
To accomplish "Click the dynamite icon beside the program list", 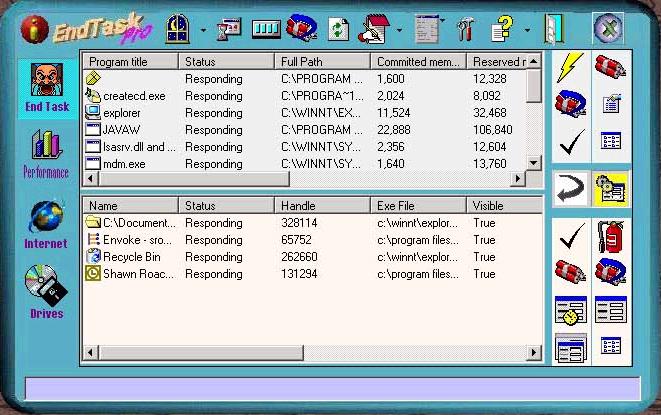I will (x=610, y=67).
